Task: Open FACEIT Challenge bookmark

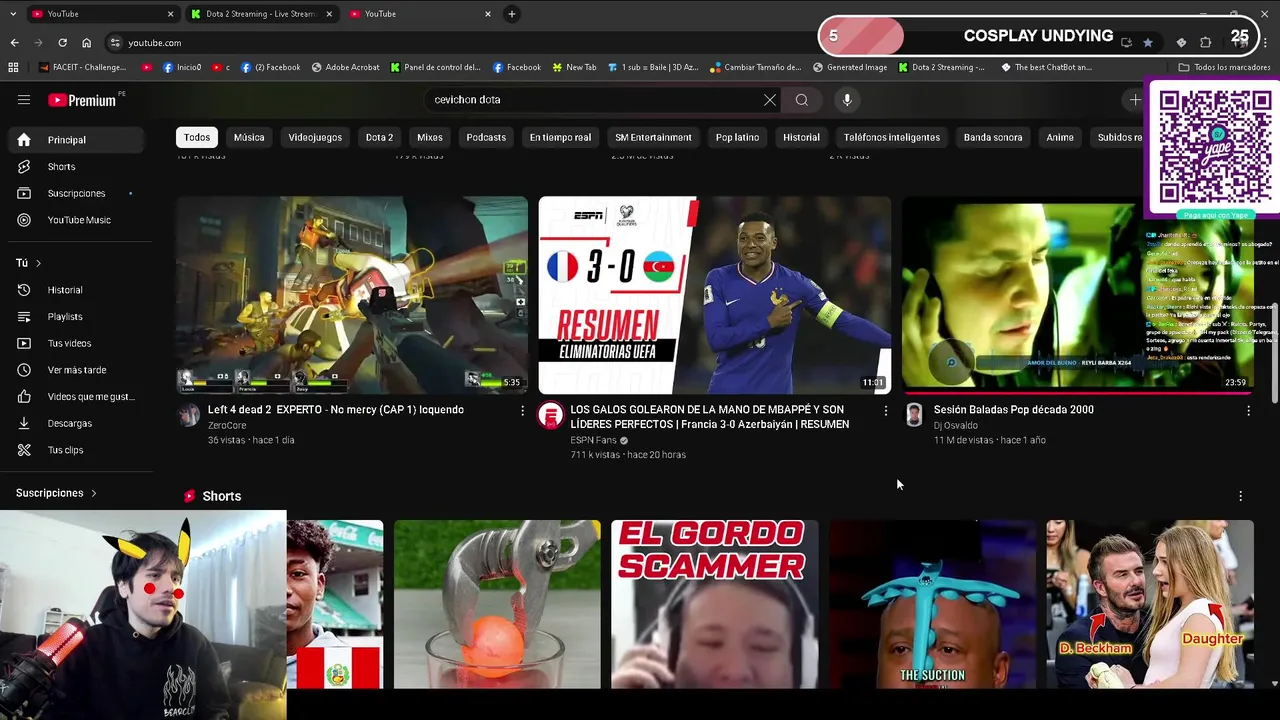Action: (83, 67)
